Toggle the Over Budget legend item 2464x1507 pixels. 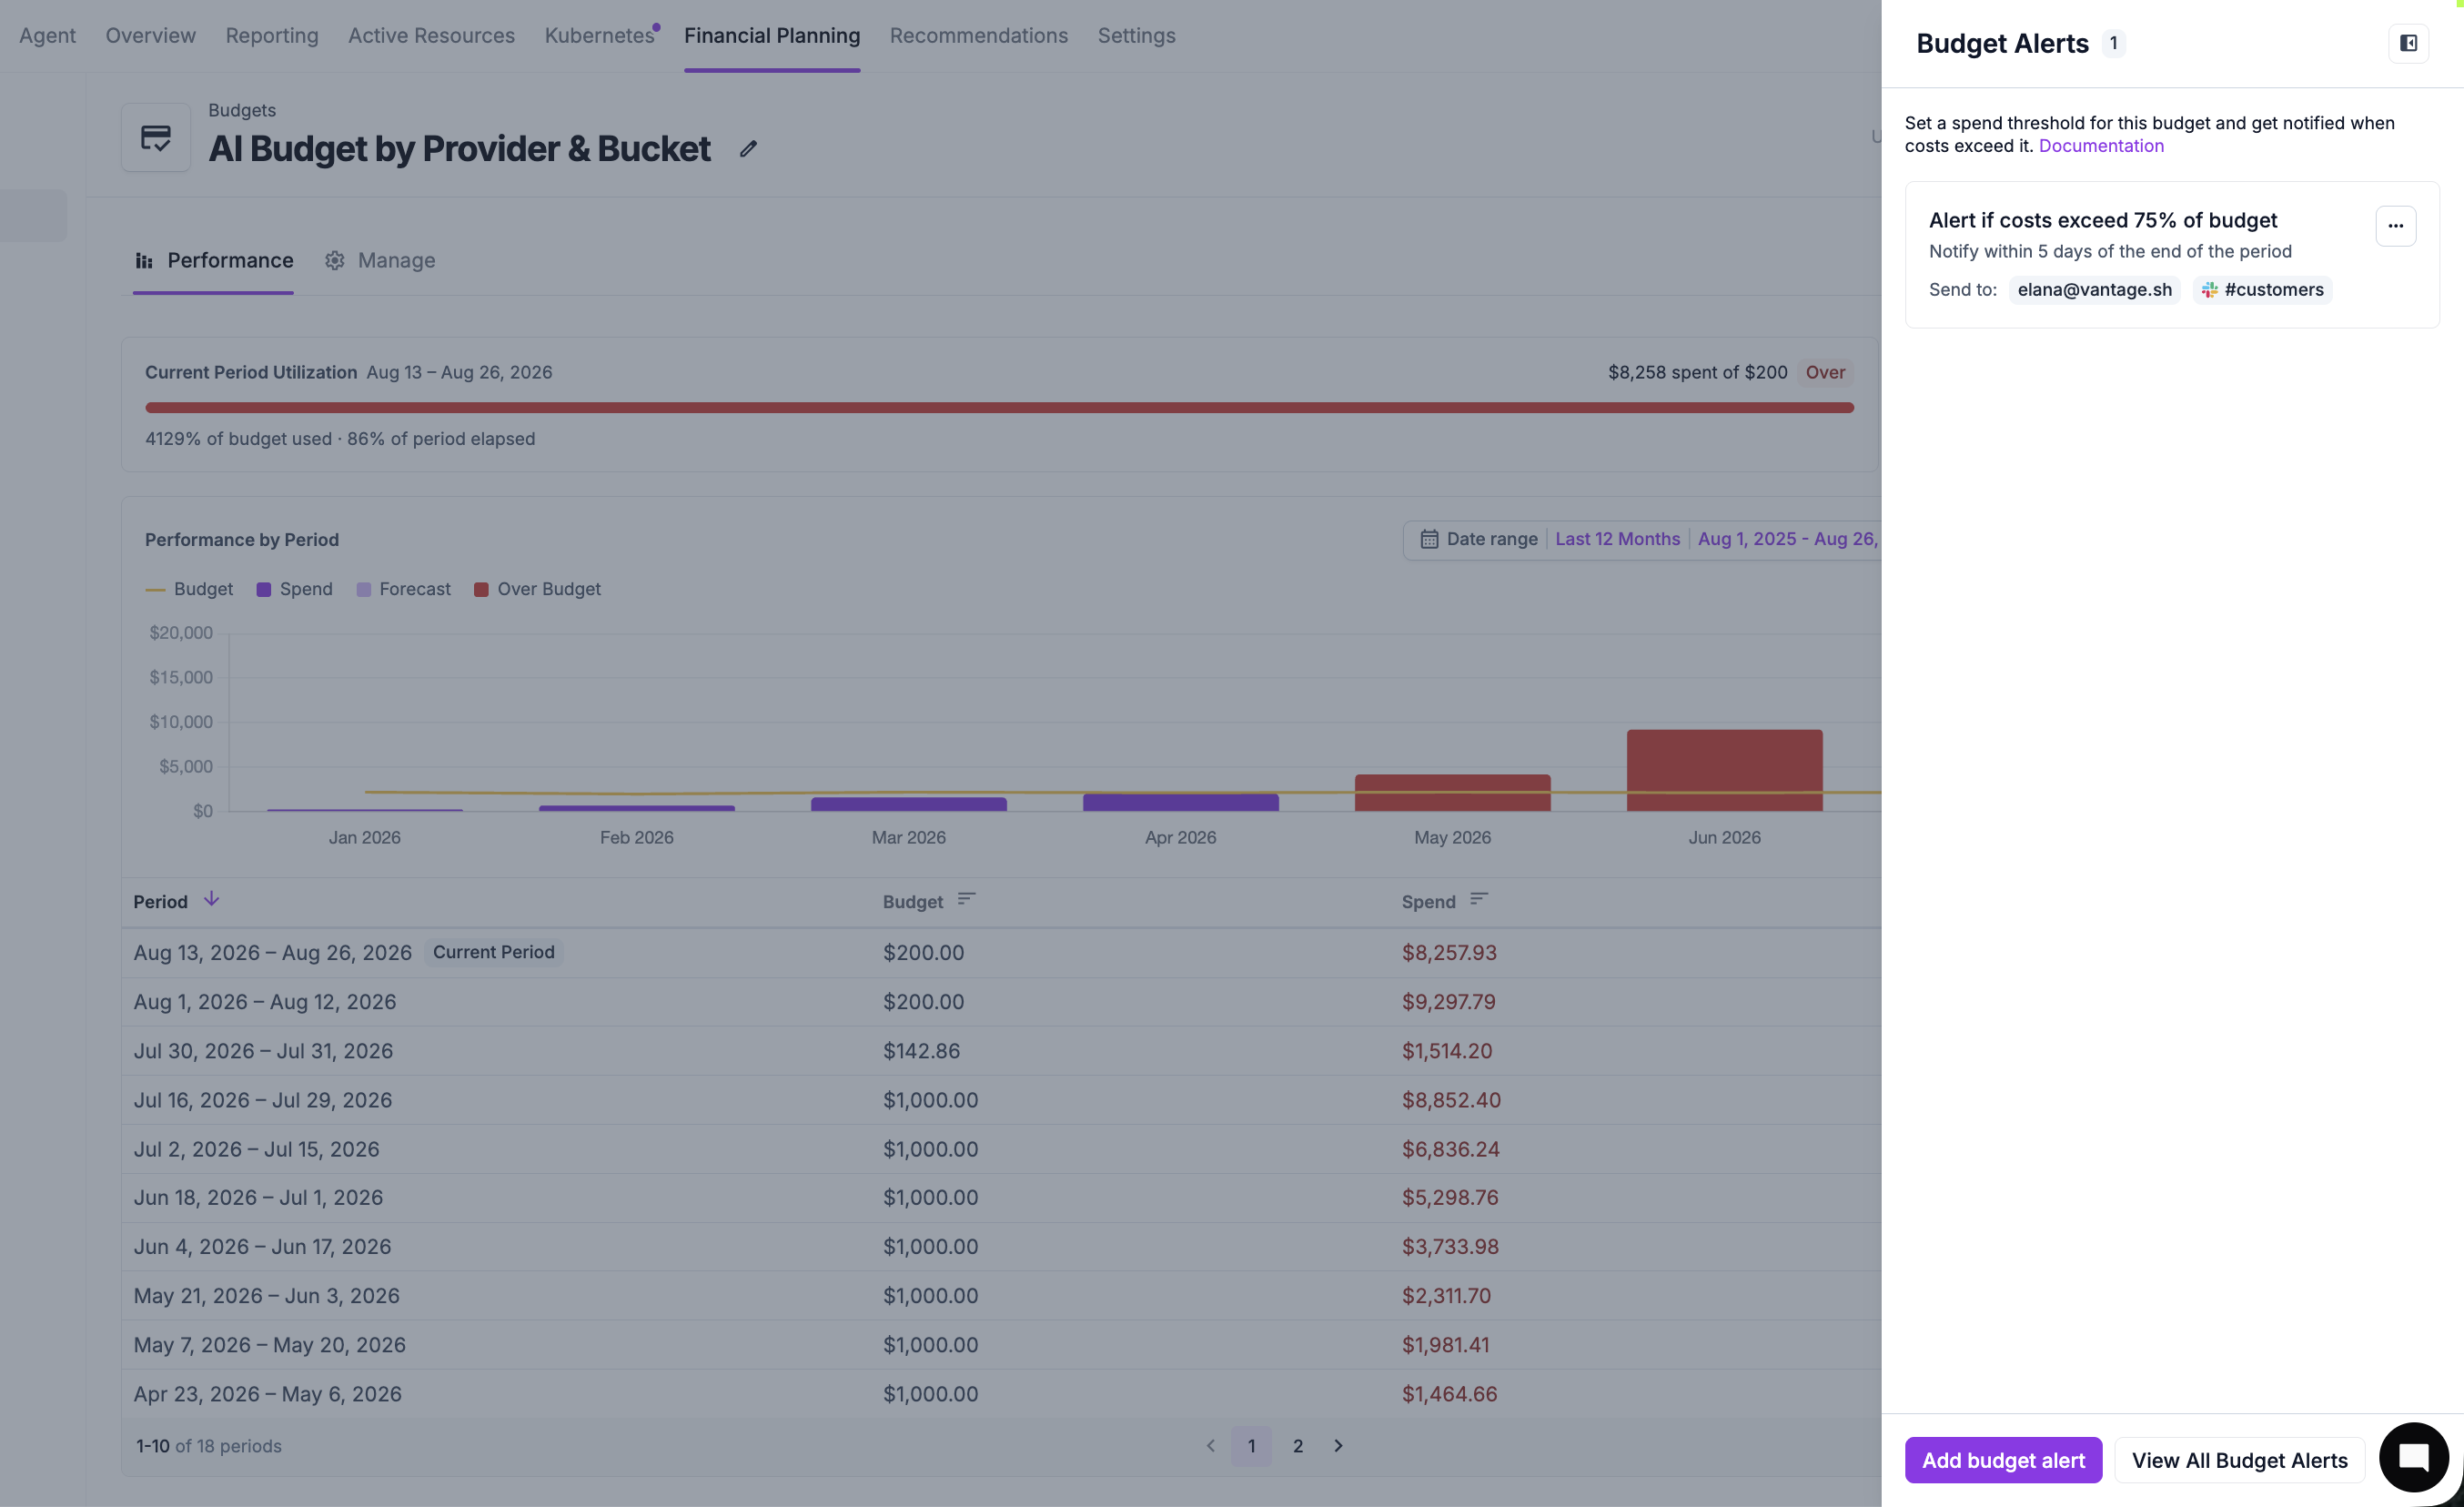click(537, 589)
